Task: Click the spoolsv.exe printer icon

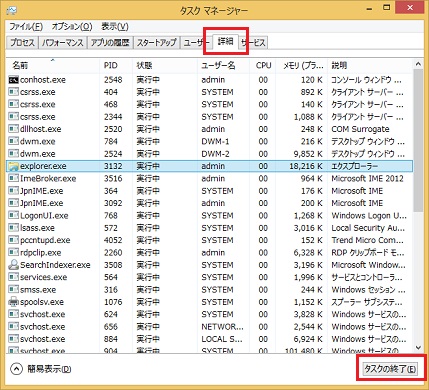Action: (13, 302)
